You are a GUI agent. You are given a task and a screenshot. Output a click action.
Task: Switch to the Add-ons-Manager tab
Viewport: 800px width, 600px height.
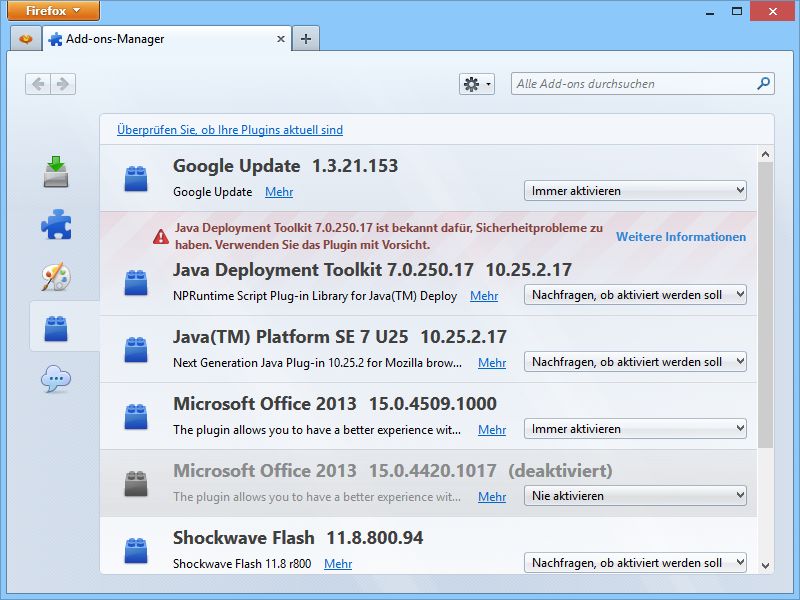click(x=166, y=39)
